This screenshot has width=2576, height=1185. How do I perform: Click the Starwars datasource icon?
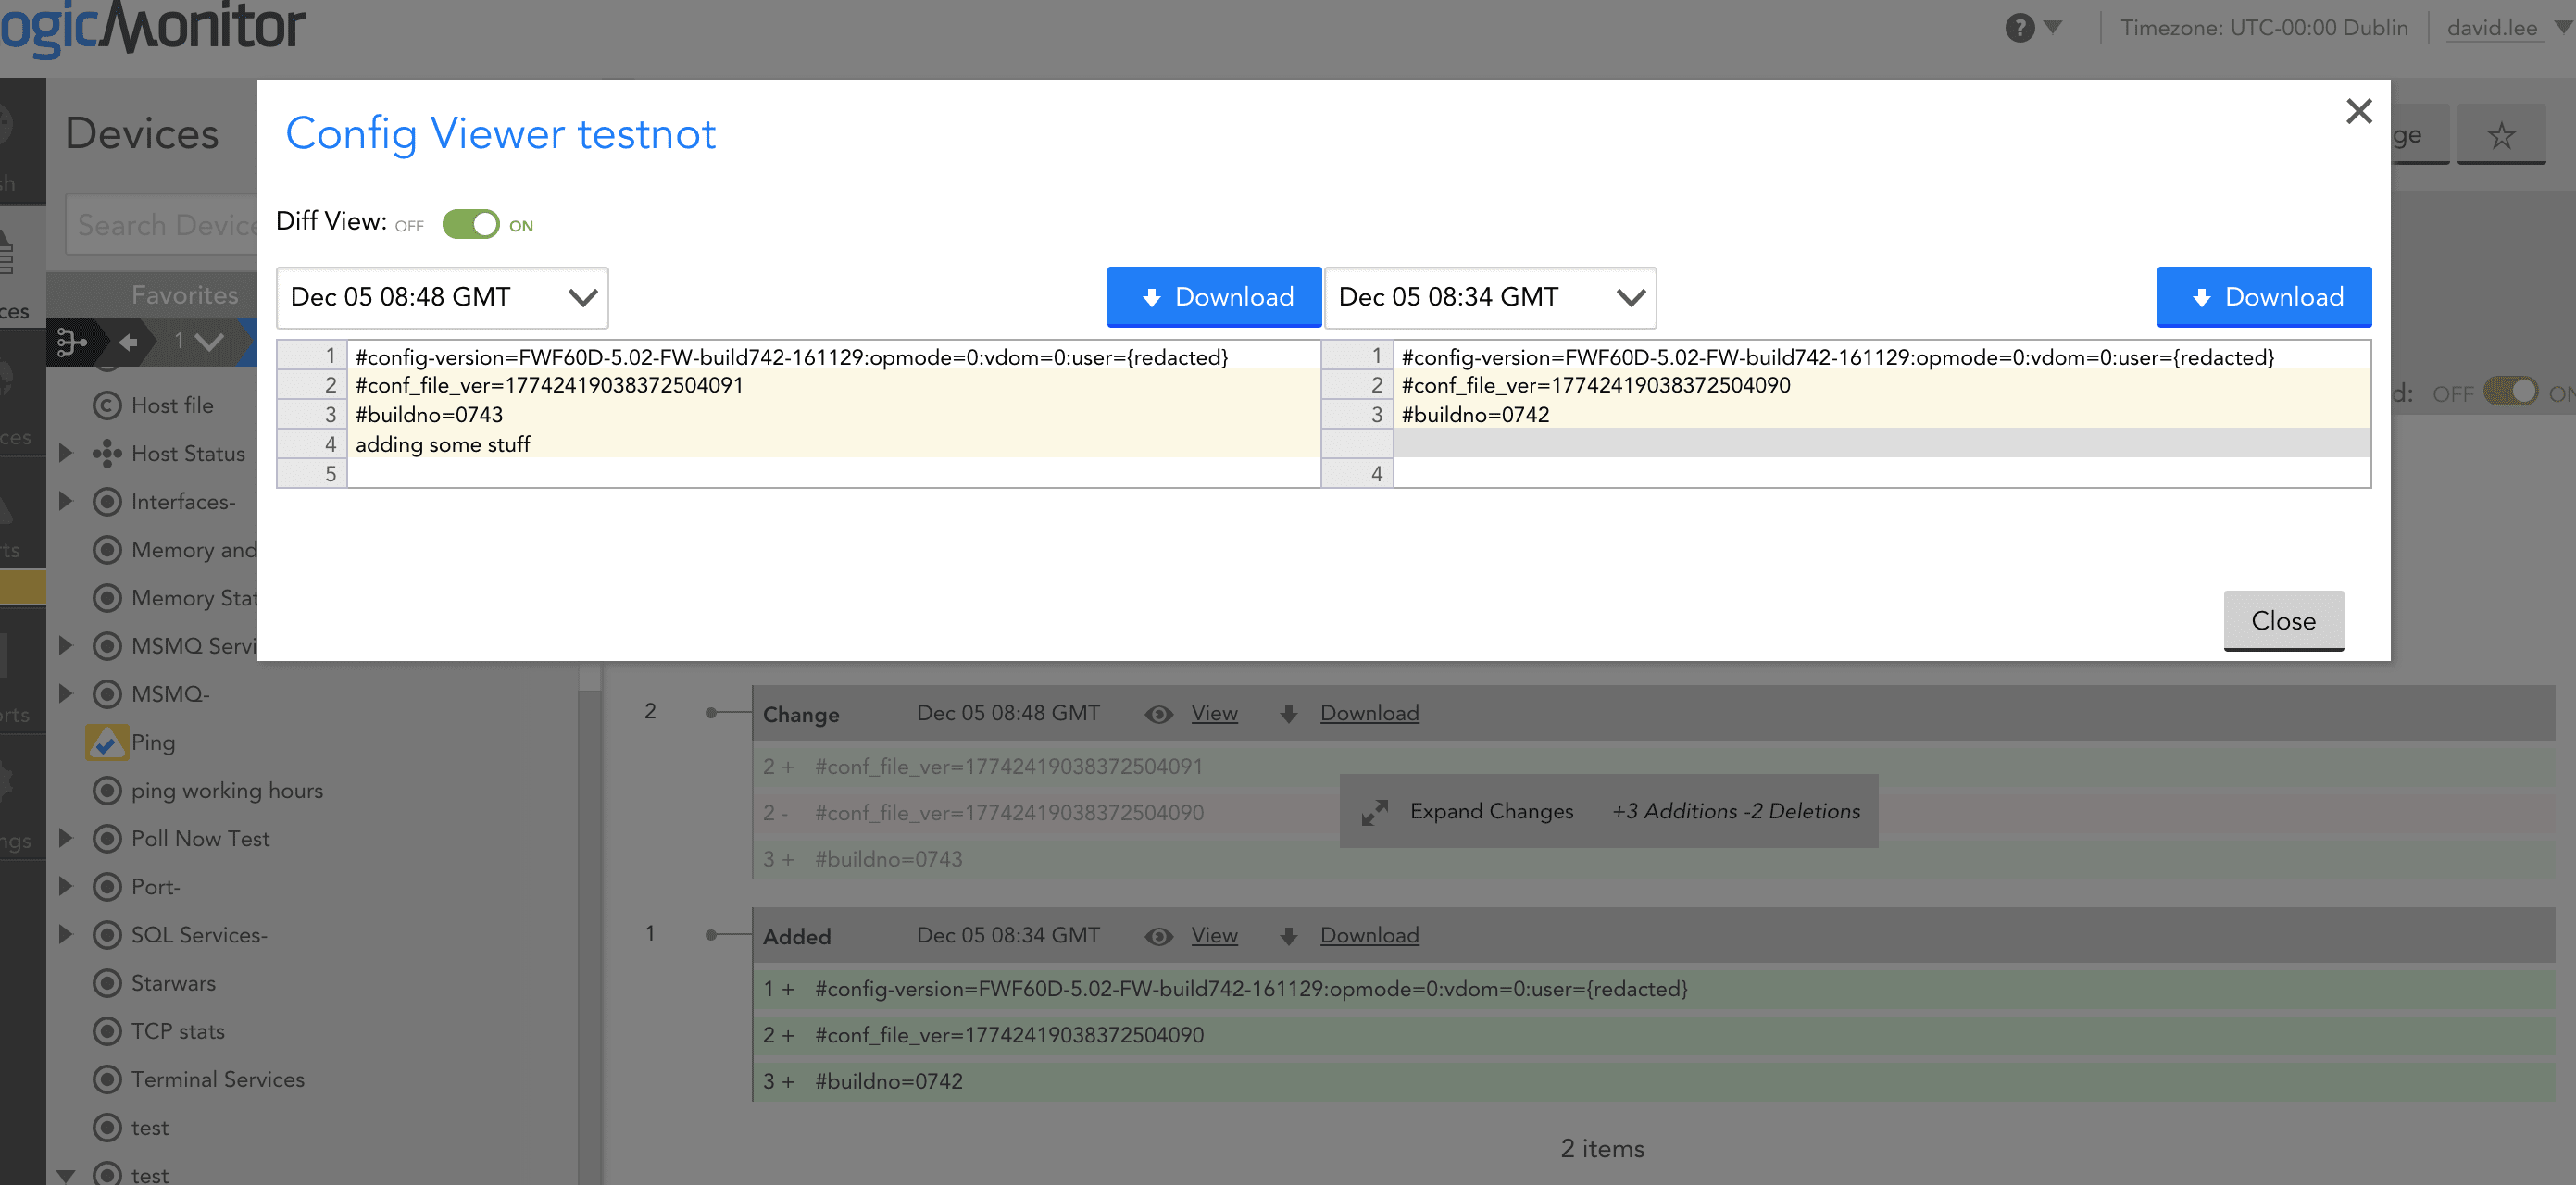point(107,983)
